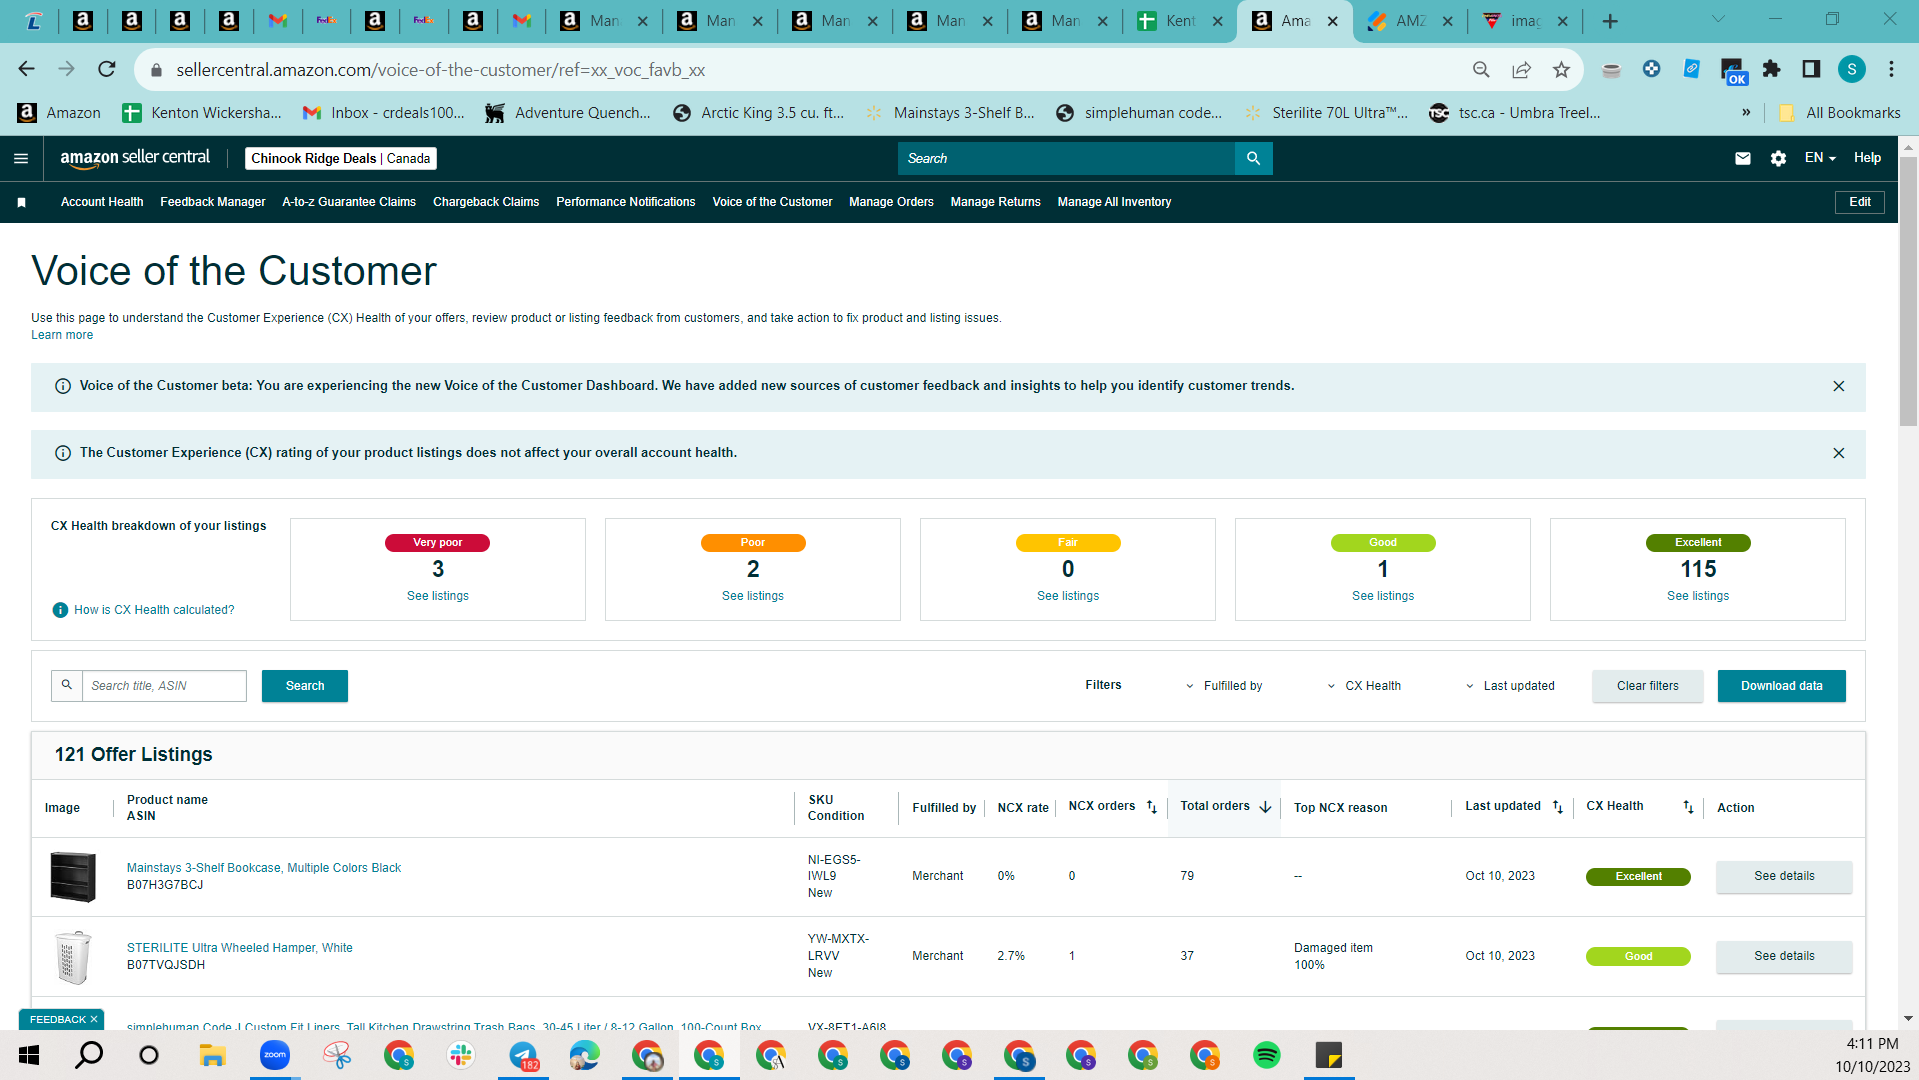
Task: Click the Chinook Ridge Deals Canada account switcher
Action: click(341, 158)
